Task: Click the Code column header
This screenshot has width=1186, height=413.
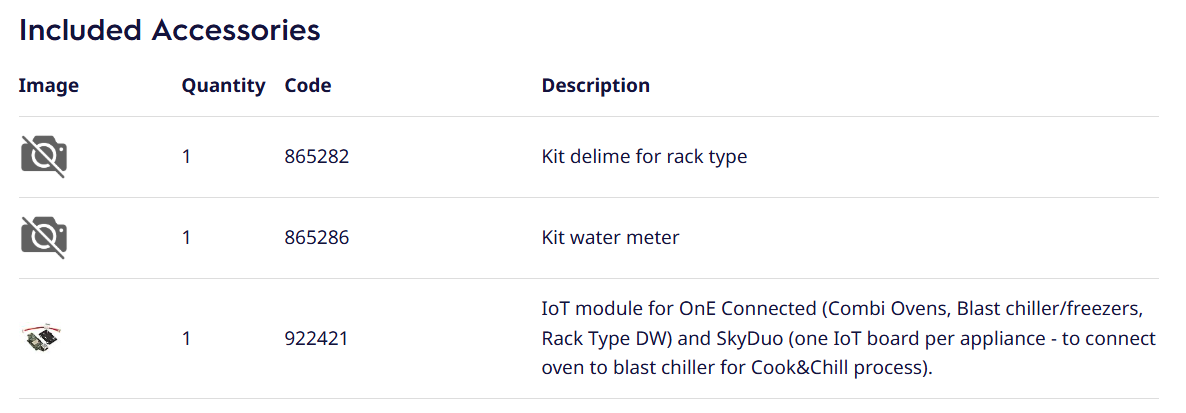Action: pyautogui.click(x=308, y=86)
